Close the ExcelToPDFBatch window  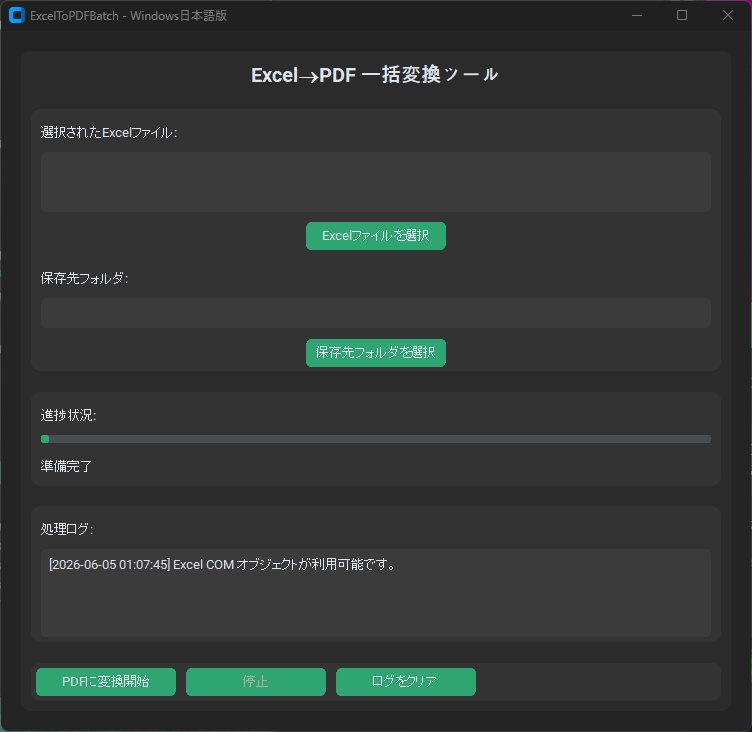(x=728, y=15)
